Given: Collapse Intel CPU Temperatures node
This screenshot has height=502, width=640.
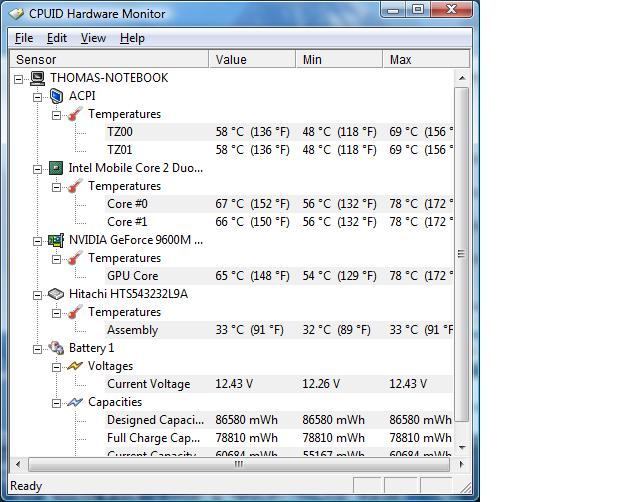Looking at the screenshot, I should click(x=56, y=187).
